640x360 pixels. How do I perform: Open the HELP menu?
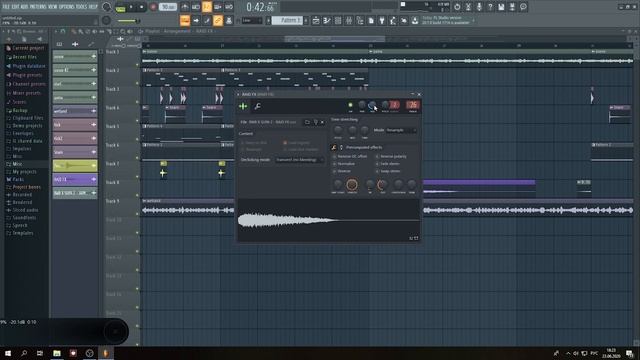[x=93, y=7]
